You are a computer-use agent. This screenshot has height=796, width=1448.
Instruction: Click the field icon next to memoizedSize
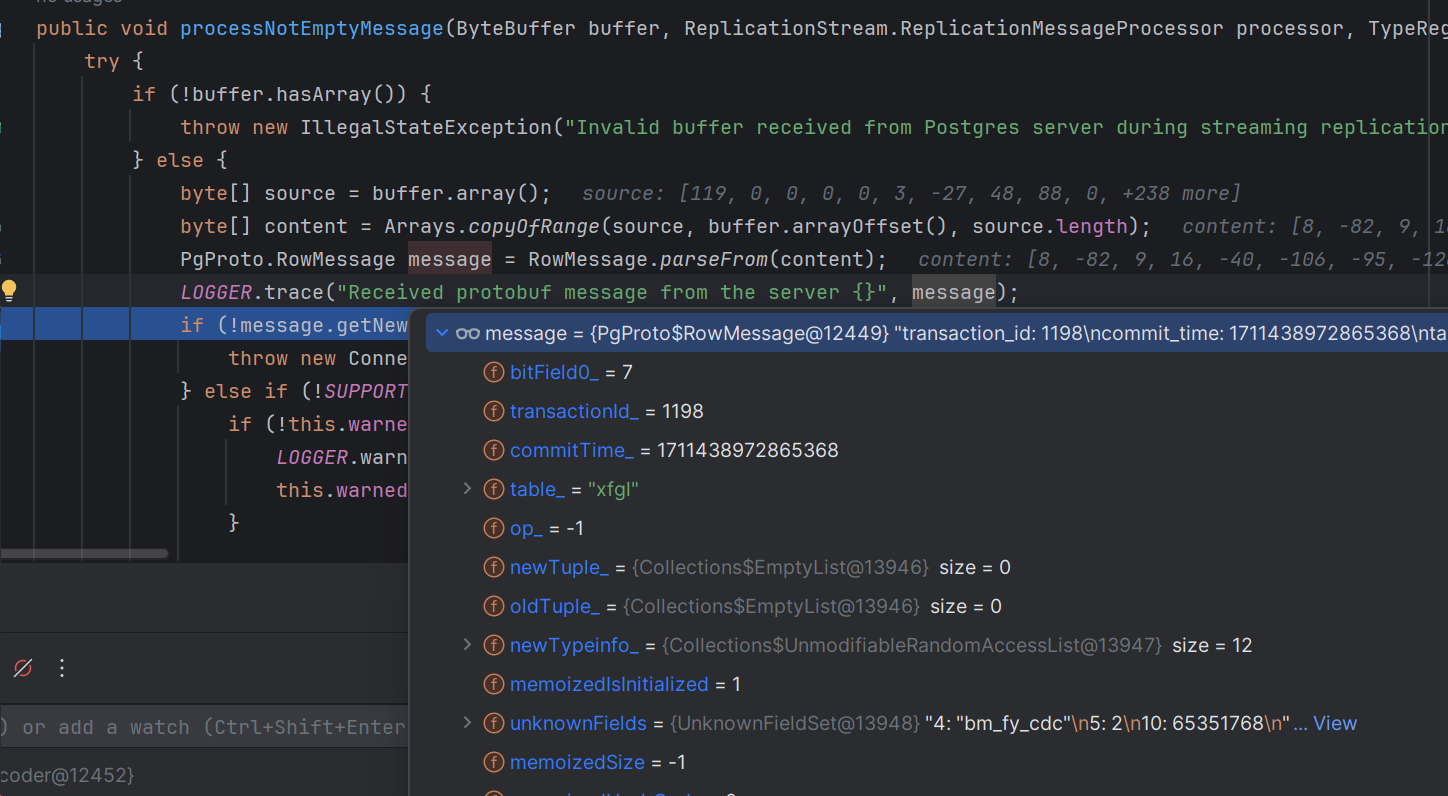(x=493, y=762)
